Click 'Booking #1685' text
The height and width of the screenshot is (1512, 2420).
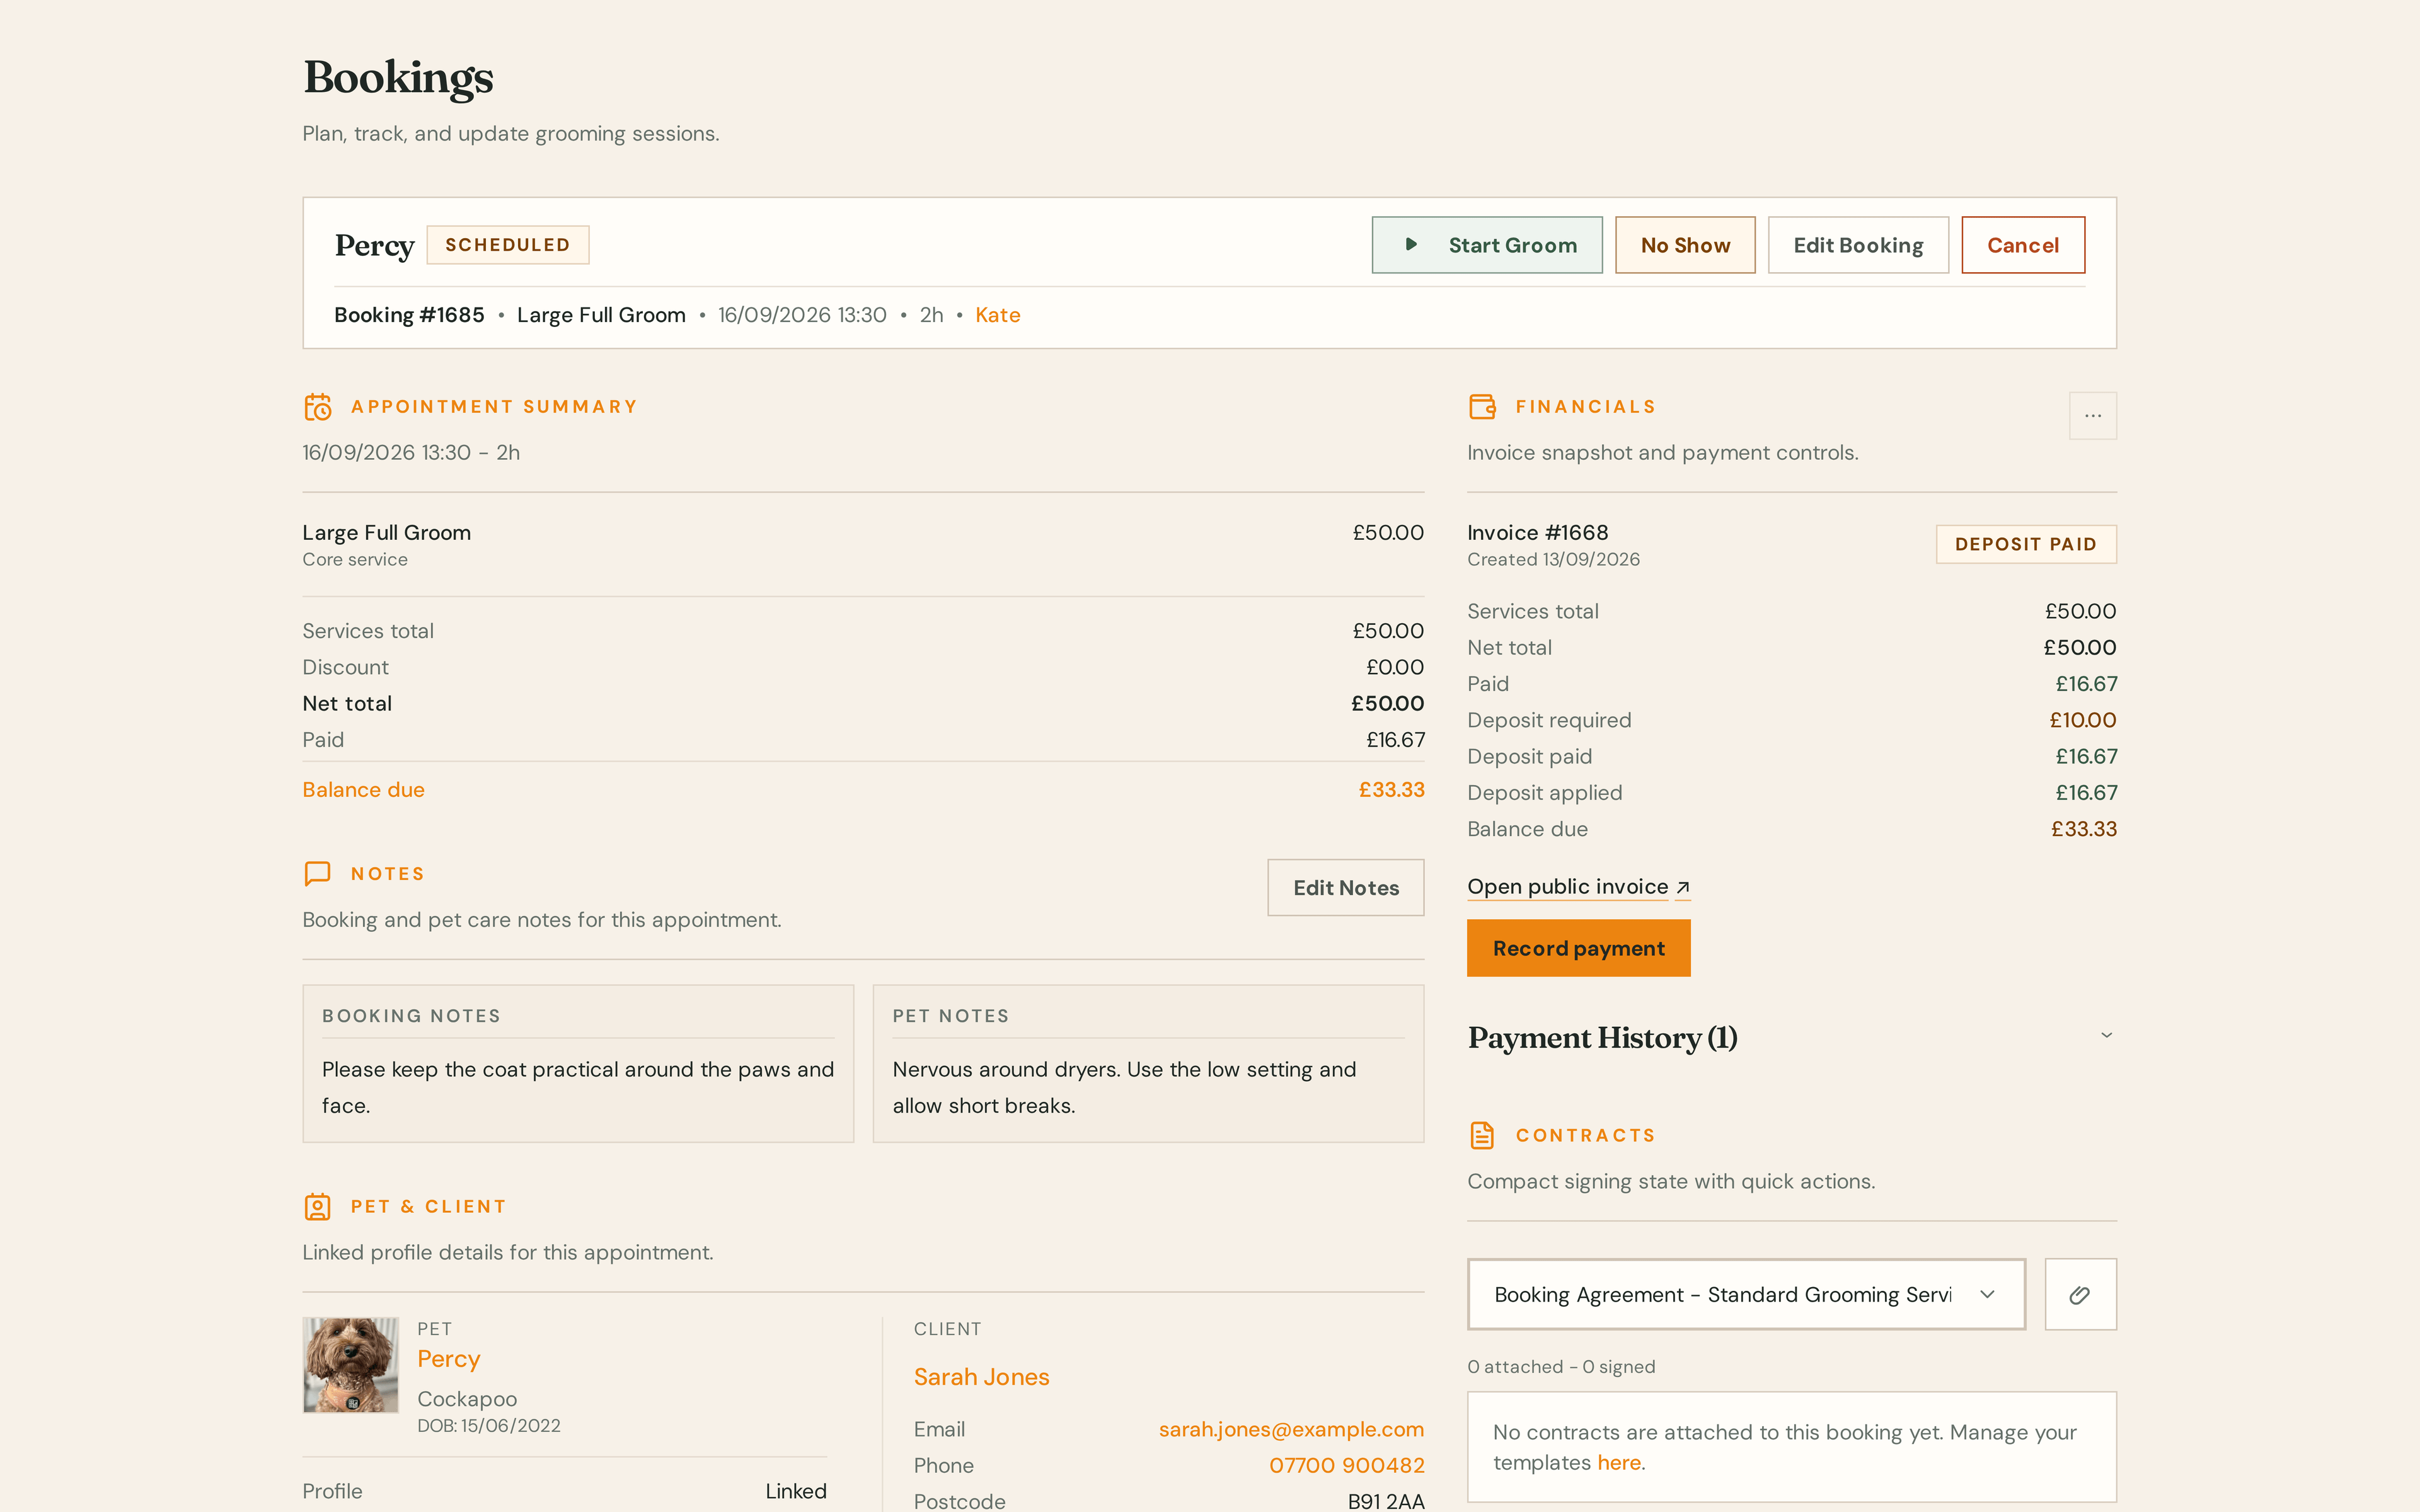(409, 315)
